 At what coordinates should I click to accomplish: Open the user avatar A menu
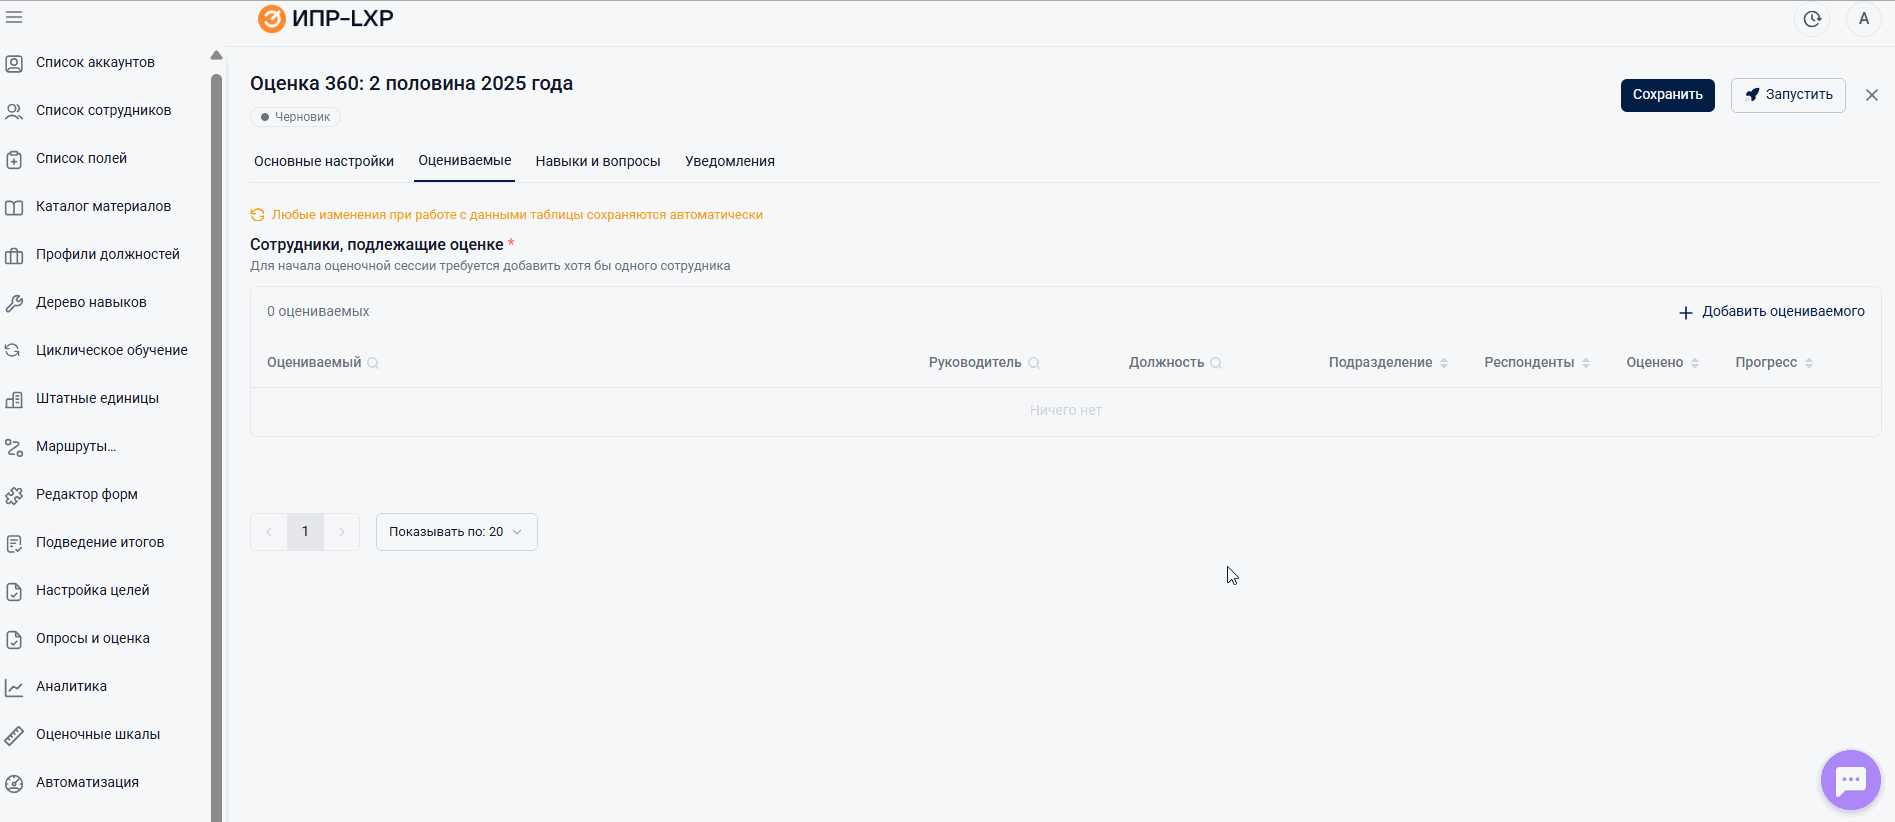pos(1864,19)
